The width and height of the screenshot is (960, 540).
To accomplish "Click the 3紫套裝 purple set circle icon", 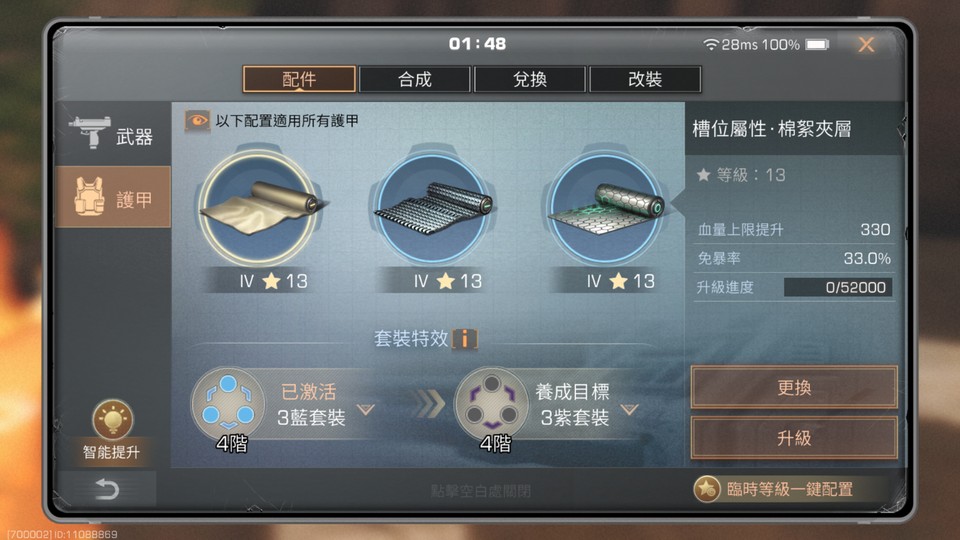I will coord(492,405).
